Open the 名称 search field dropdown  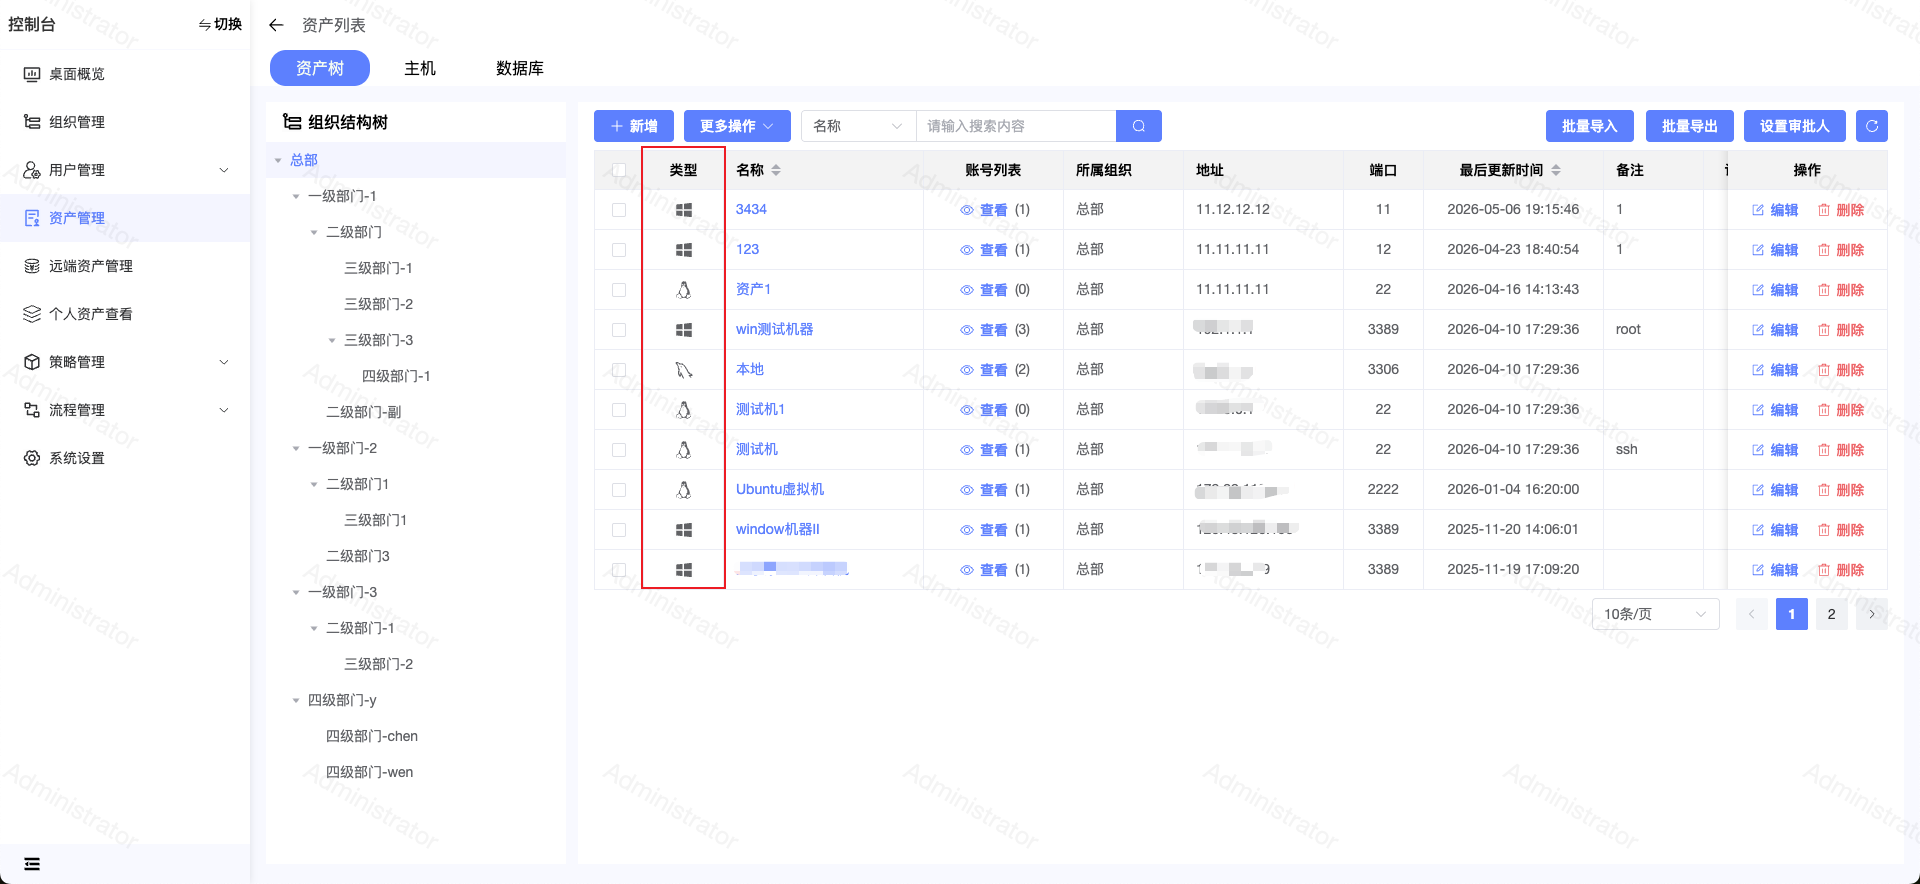tap(859, 126)
